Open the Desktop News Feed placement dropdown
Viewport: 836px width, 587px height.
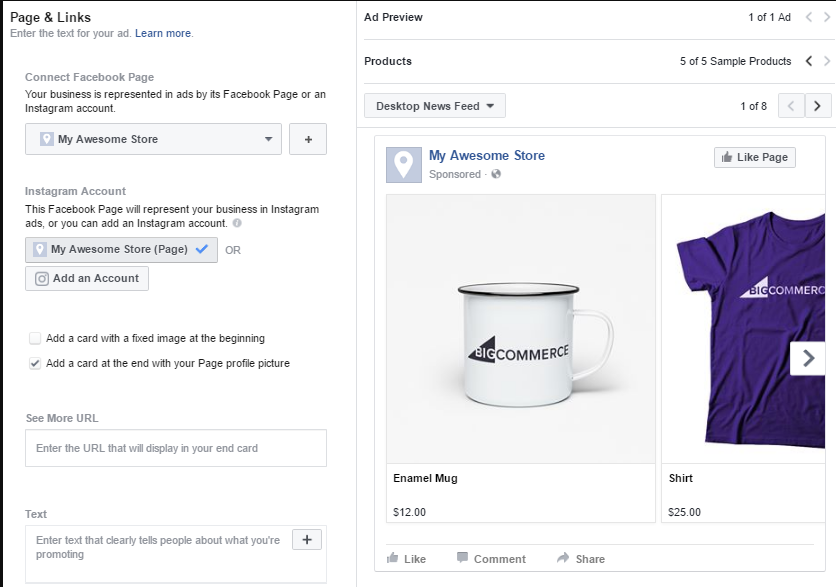[x=434, y=106]
